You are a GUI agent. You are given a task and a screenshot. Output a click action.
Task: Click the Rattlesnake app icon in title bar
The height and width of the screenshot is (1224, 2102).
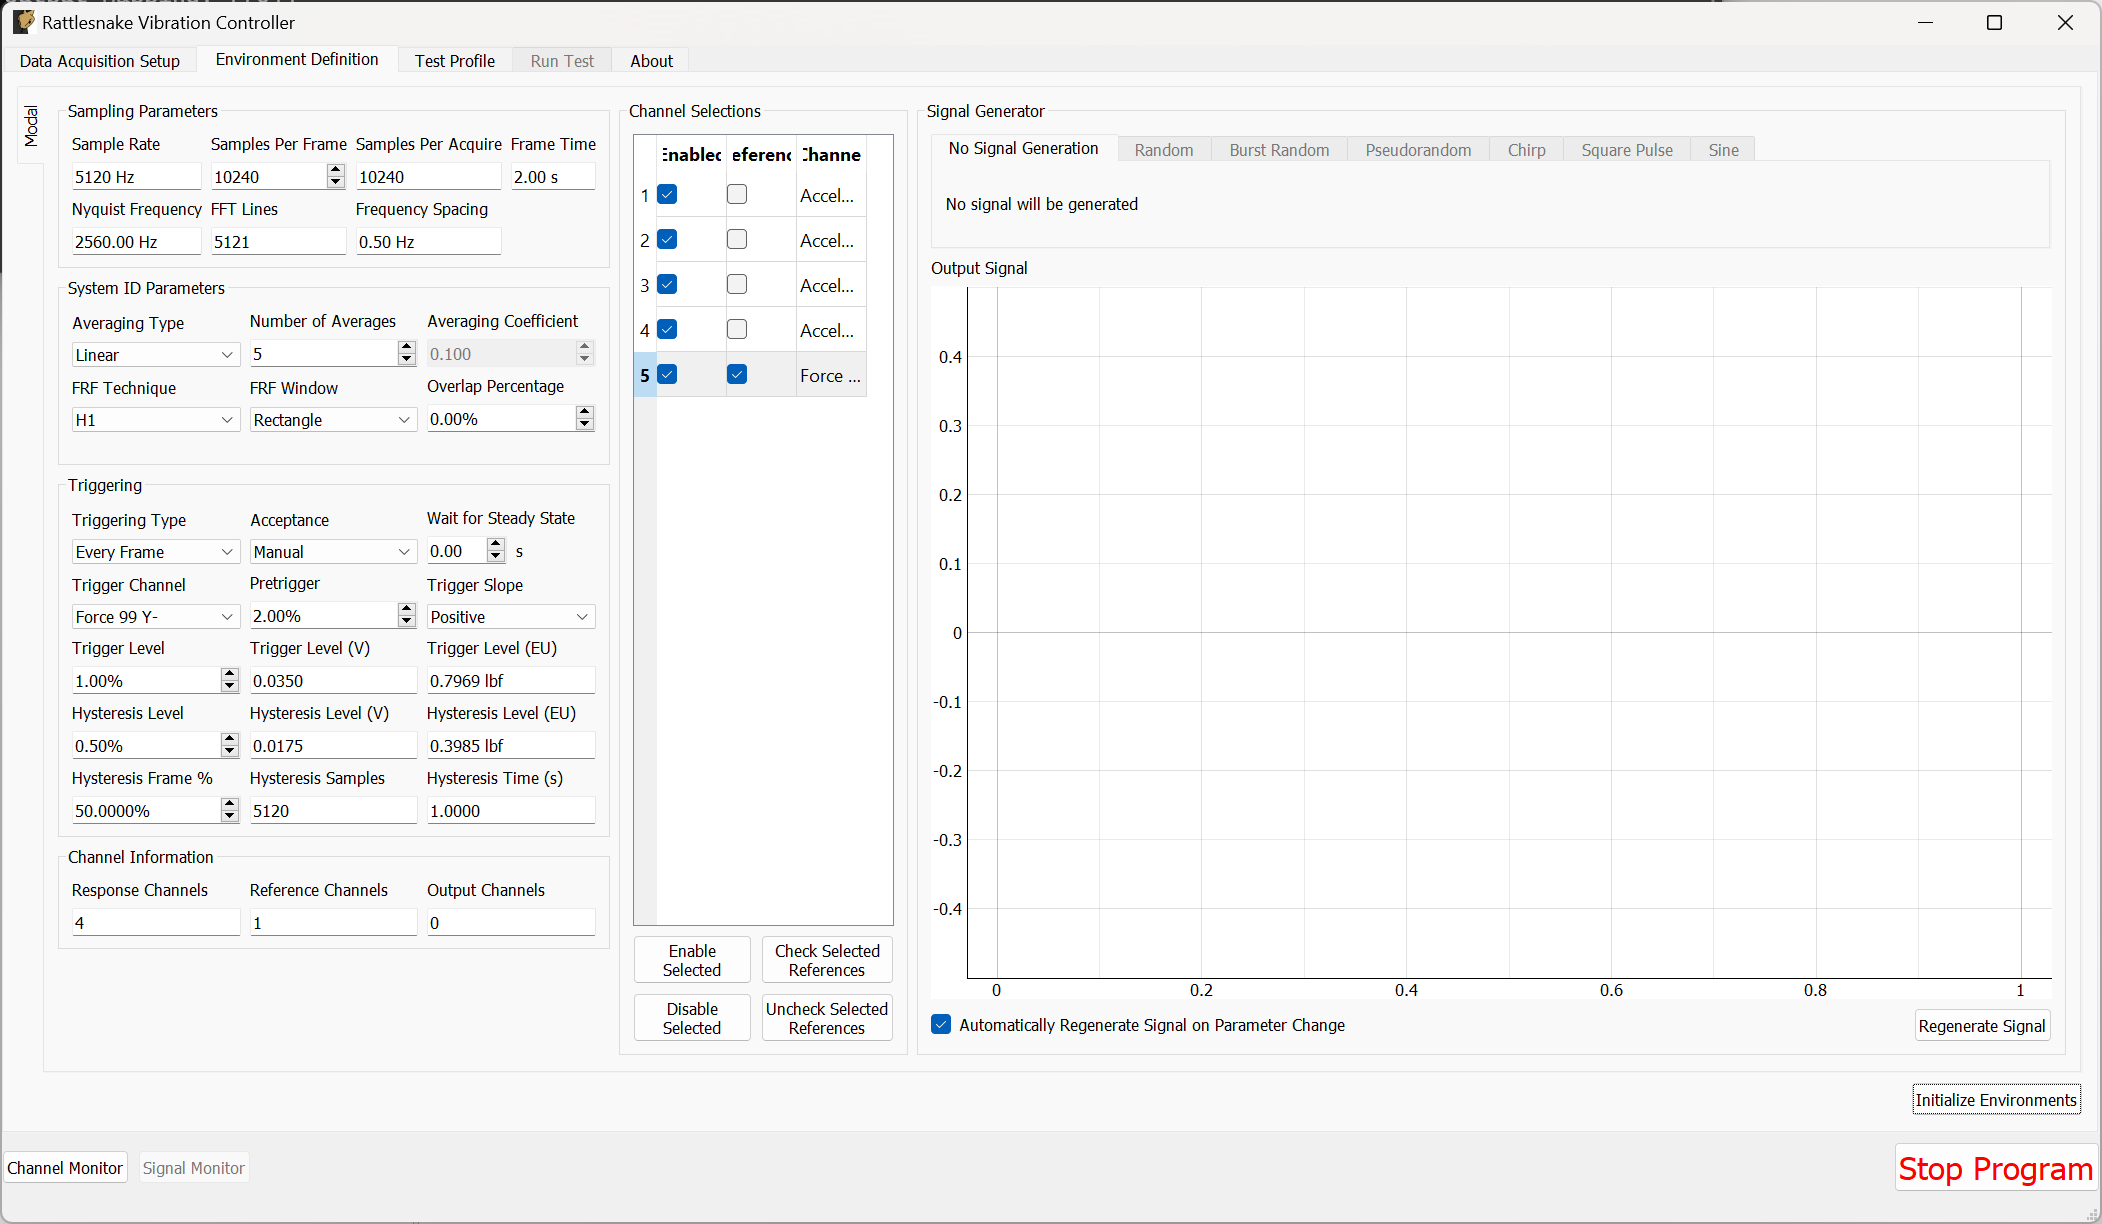pyautogui.click(x=23, y=21)
